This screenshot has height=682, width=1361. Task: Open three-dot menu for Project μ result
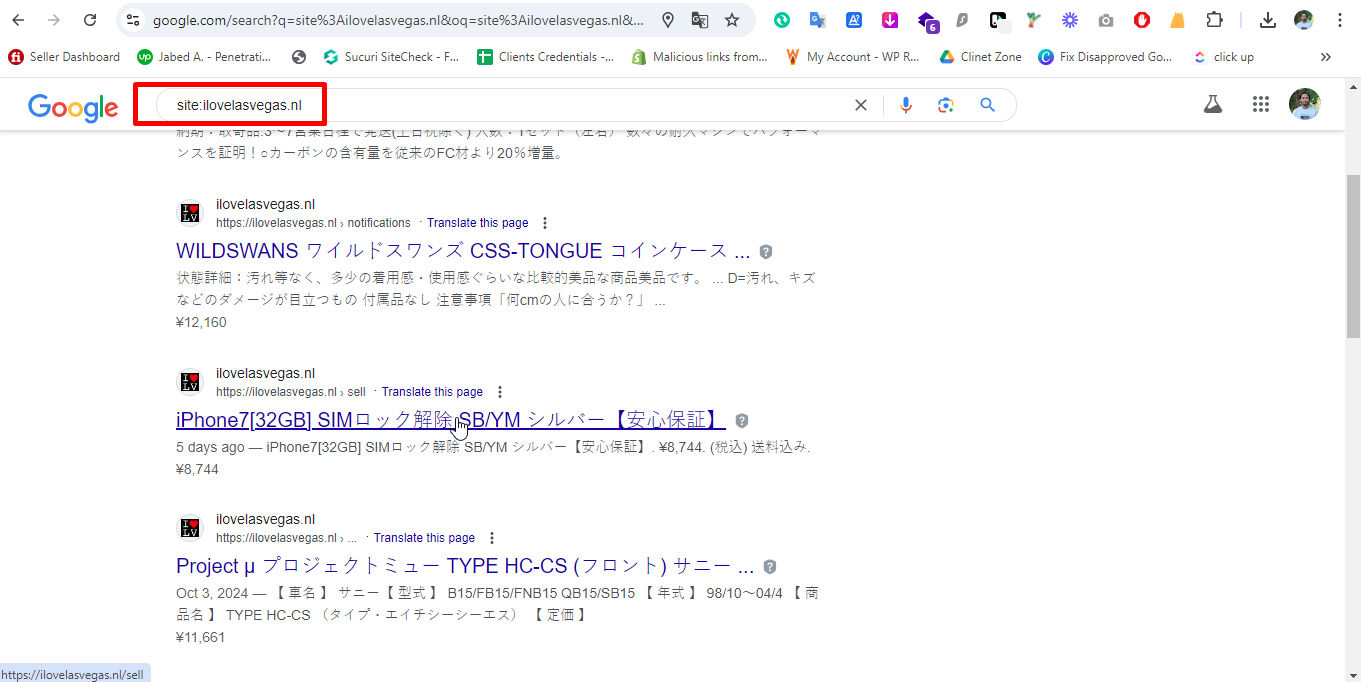(492, 538)
